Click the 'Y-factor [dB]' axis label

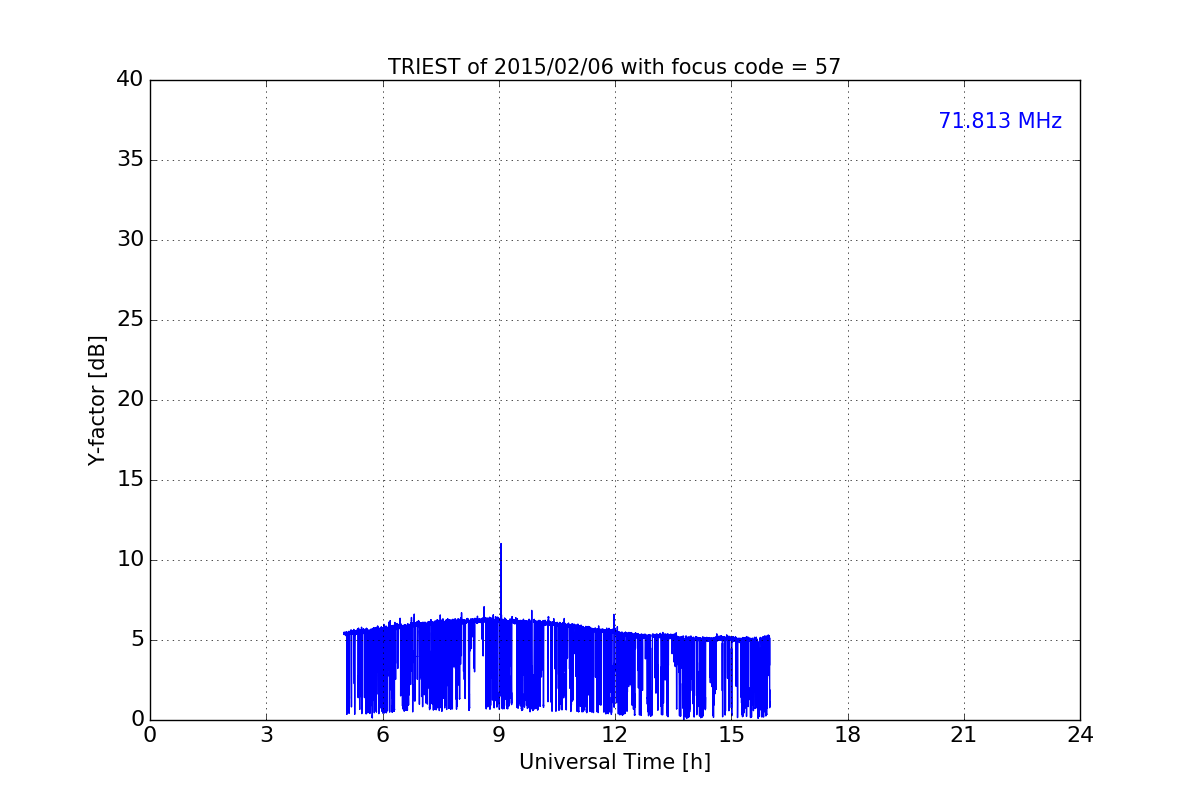pos(97,400)
